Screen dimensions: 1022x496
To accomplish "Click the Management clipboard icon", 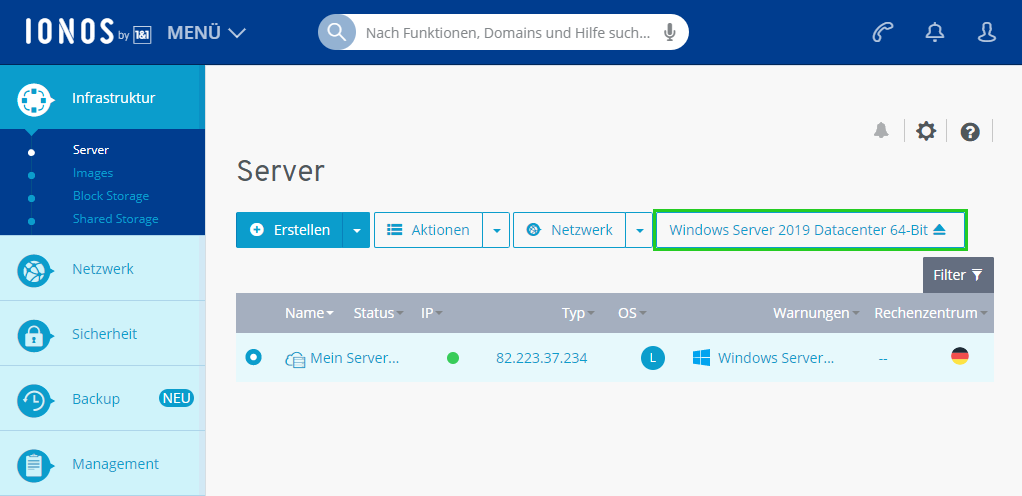I will 34,466.
